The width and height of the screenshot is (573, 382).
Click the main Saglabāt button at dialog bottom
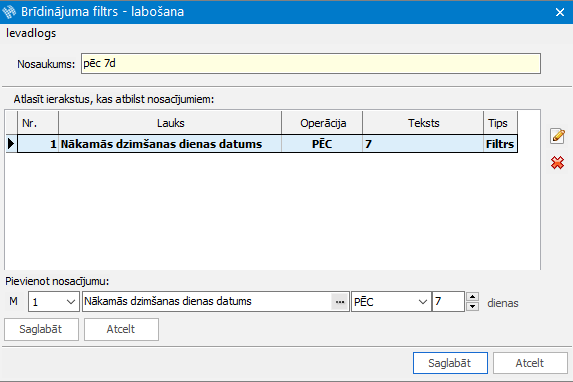click(450, 363)
